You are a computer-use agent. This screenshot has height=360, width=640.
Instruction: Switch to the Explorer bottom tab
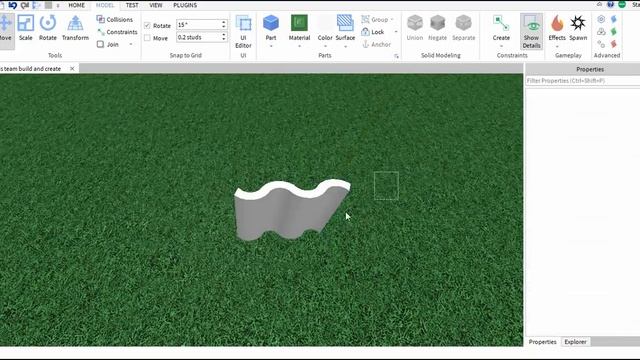576,342
